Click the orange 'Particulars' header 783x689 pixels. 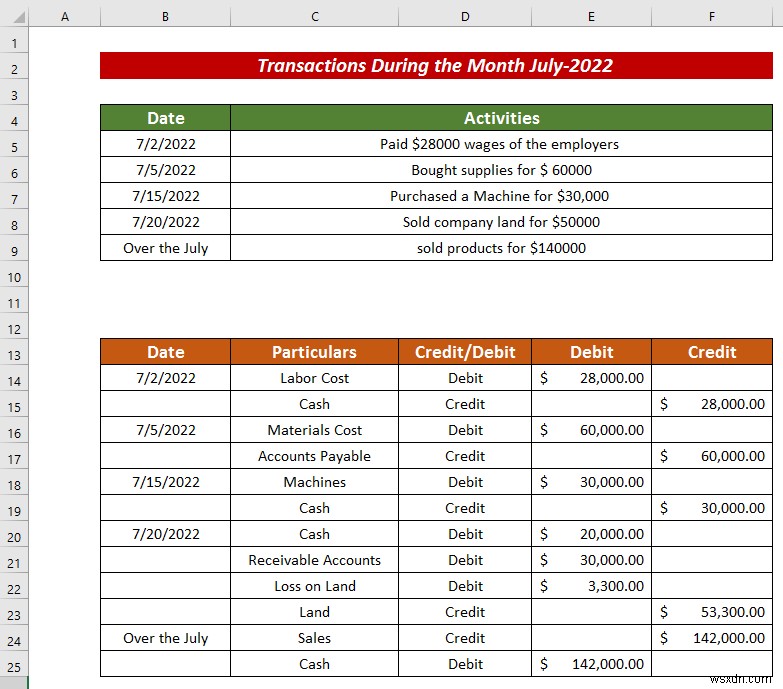315,352
